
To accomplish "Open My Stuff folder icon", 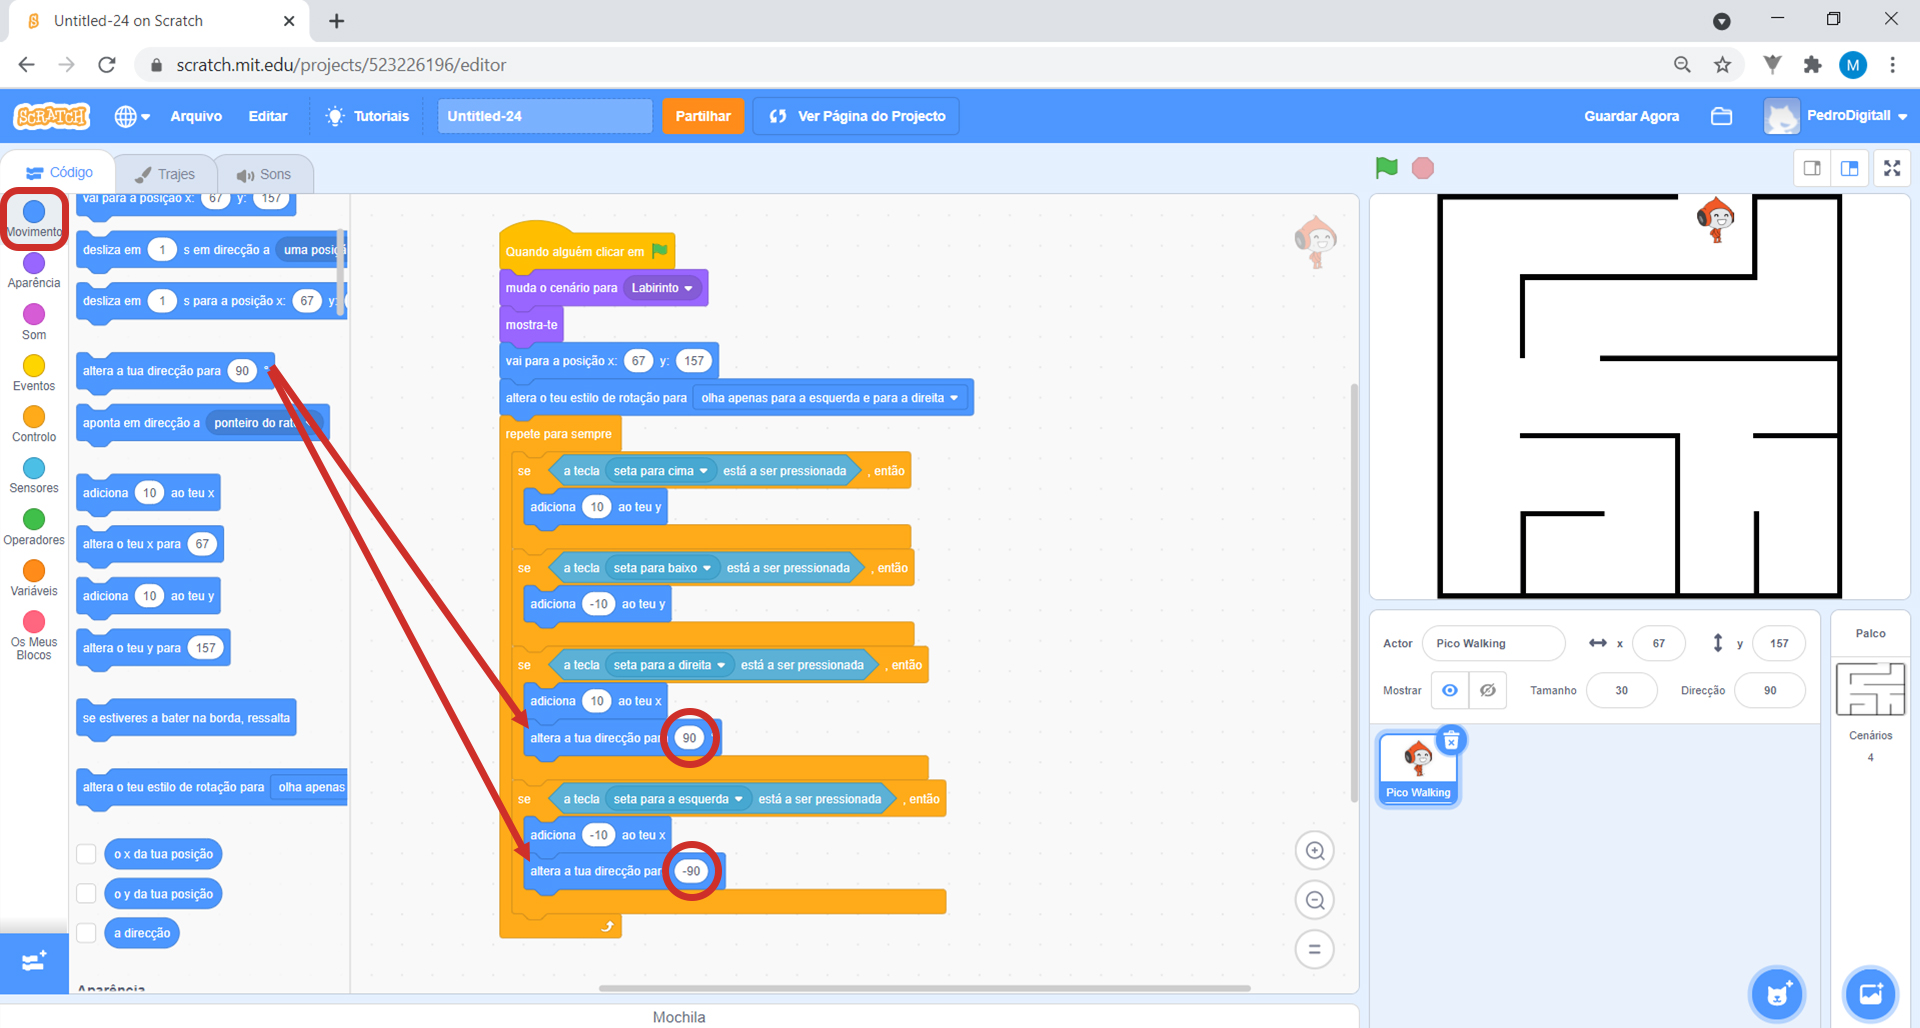I will pos(1721,116).
